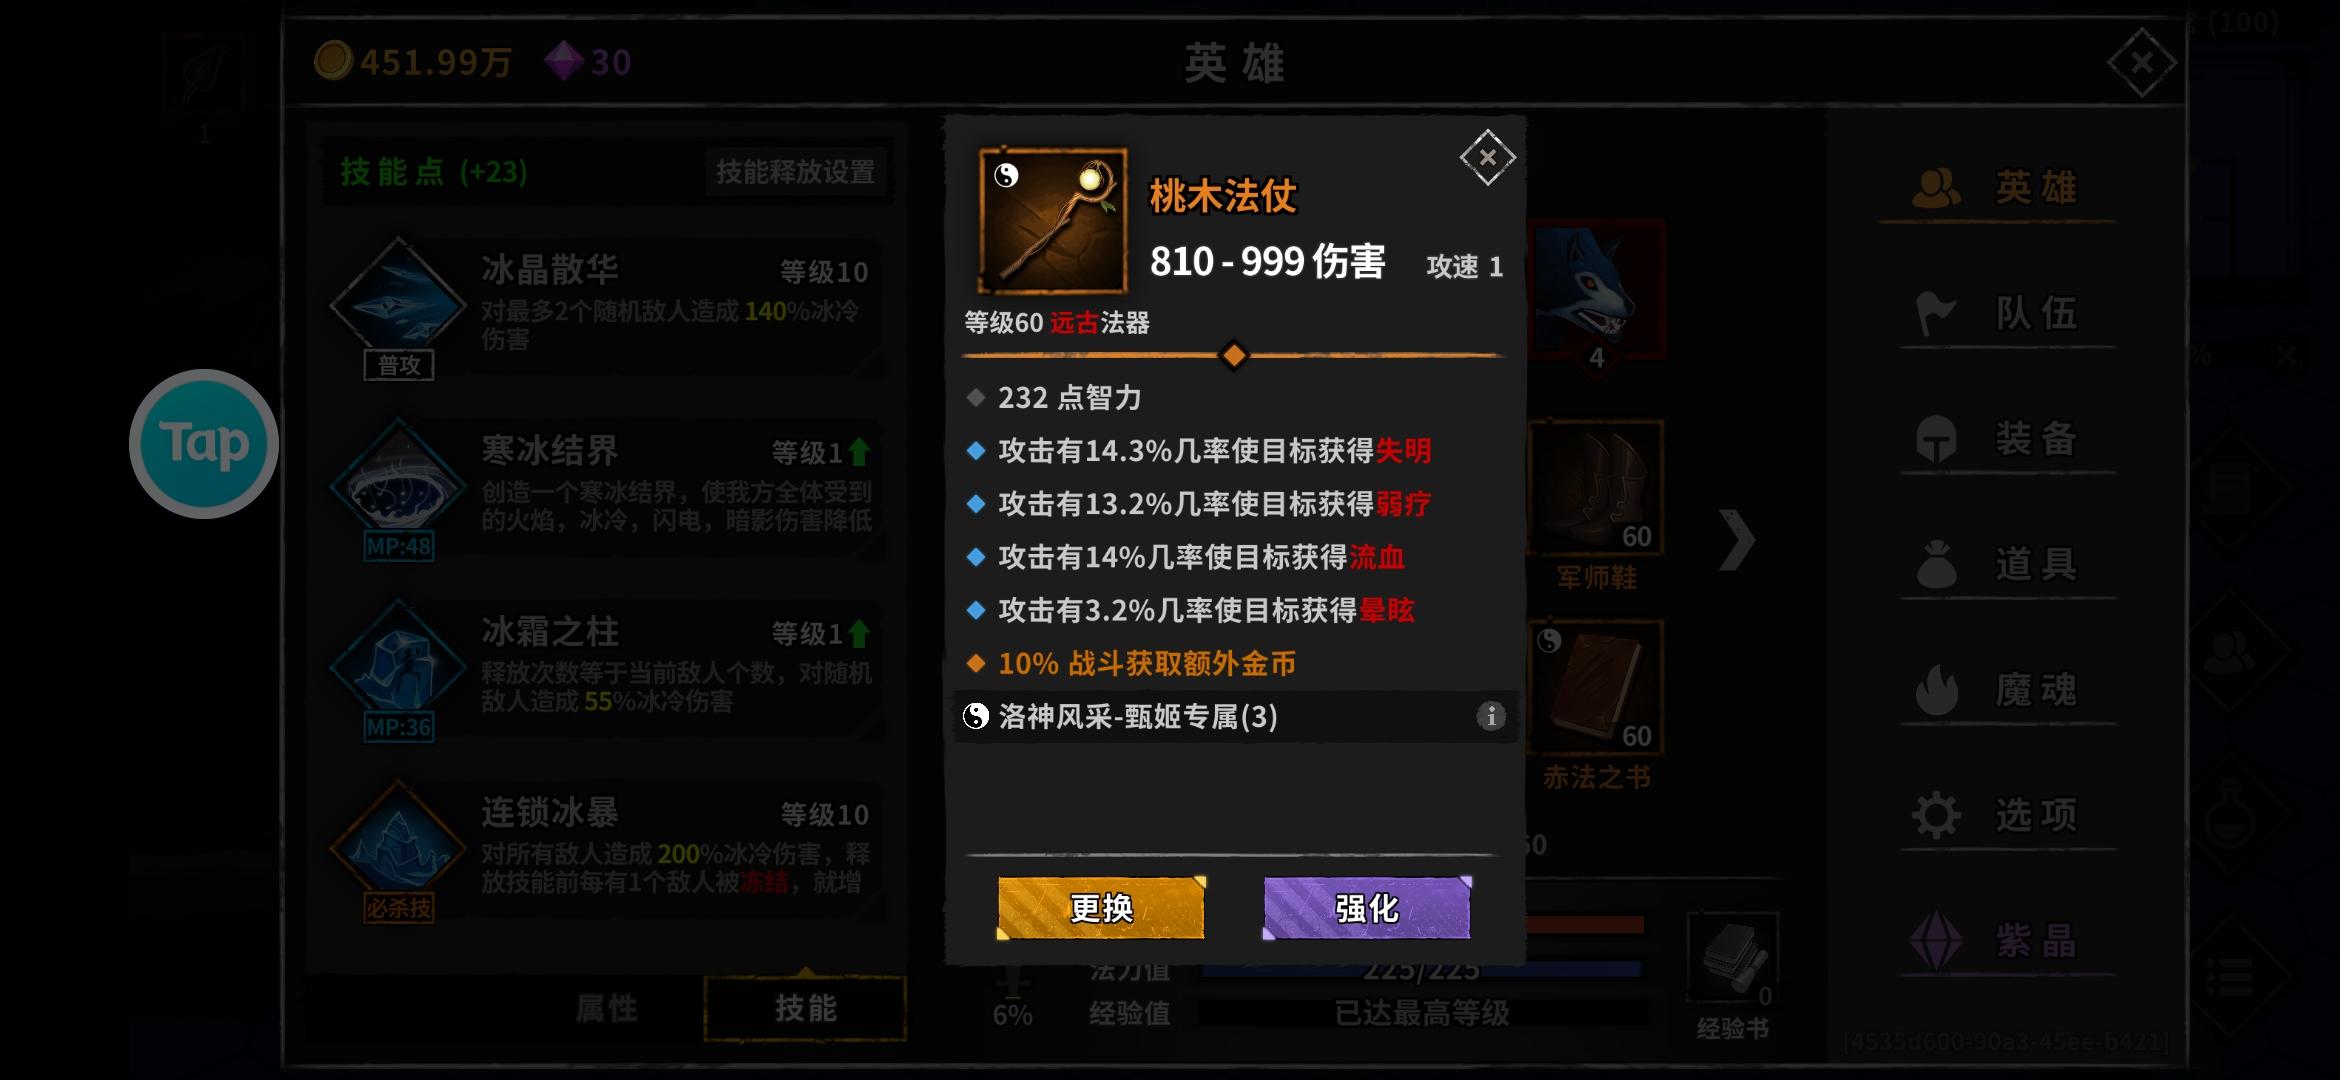Switch to the 技能 tab
The width and height of the screenshot is (2340, 1080).
pos(805,1008)
